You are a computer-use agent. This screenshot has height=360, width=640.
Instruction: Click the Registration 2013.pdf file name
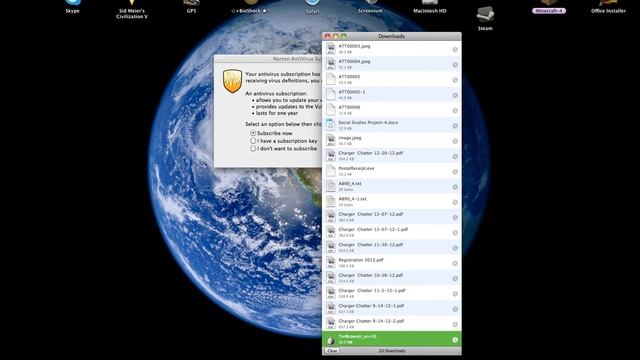click(x=361, y=260)
